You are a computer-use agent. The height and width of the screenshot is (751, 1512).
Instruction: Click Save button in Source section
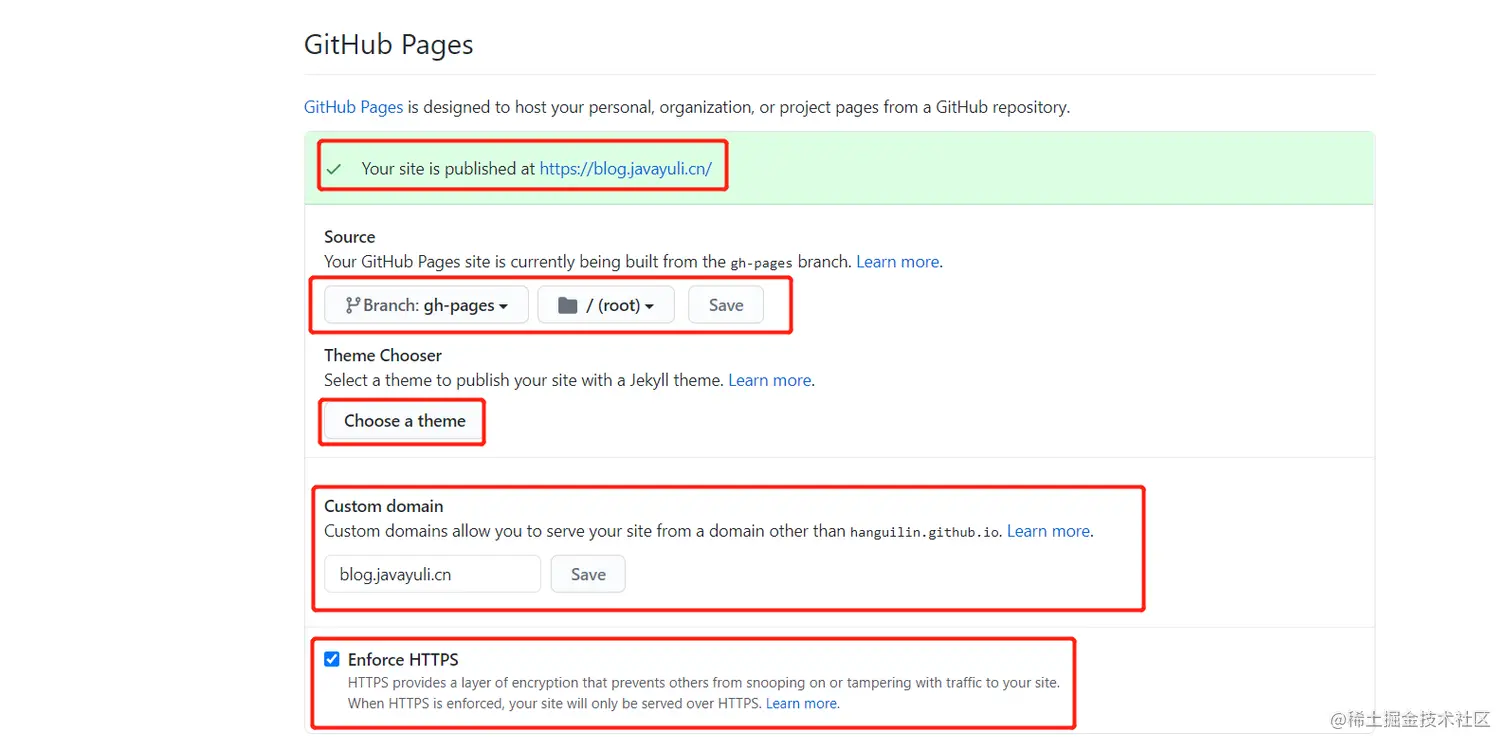pos(726,306)
